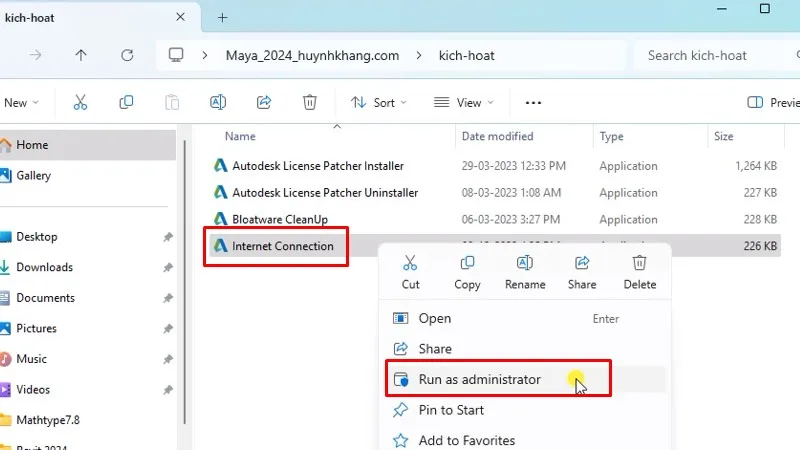
Task: Select Open in the context menu
Action: click(x=525, y=318)
